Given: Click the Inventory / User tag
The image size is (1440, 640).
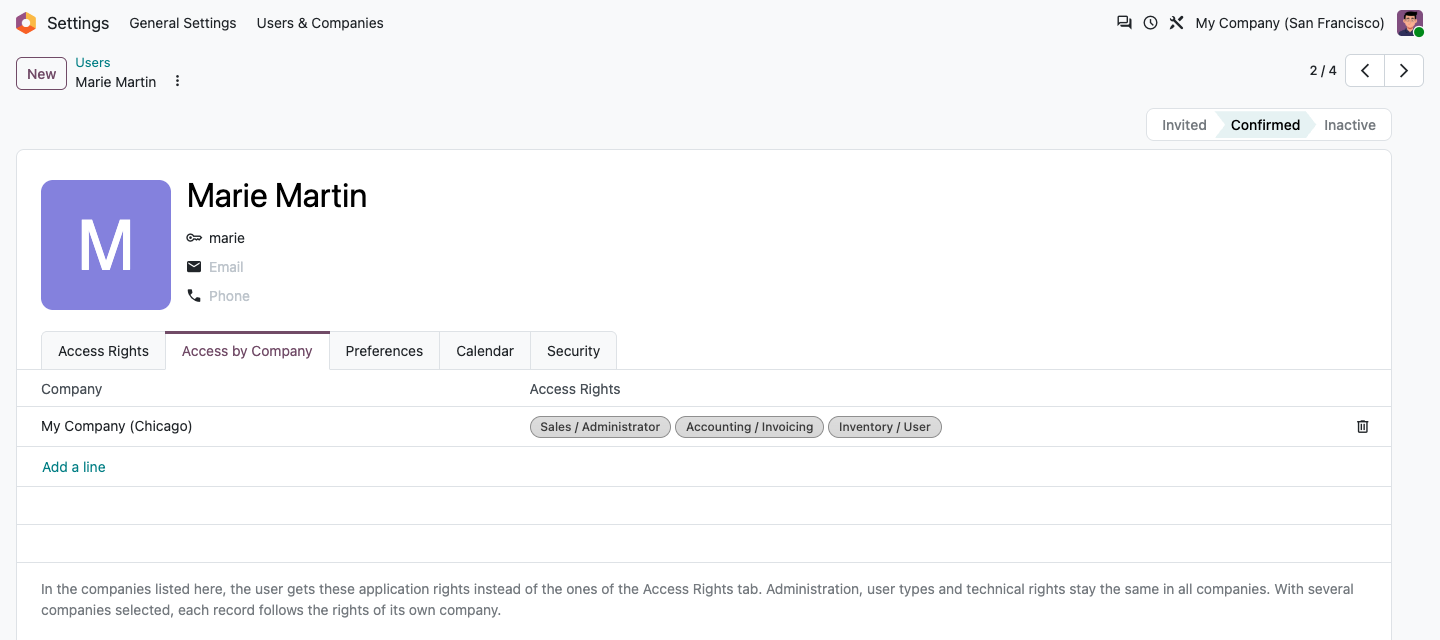Looking at the screenshot, I should tap(885, 427).
